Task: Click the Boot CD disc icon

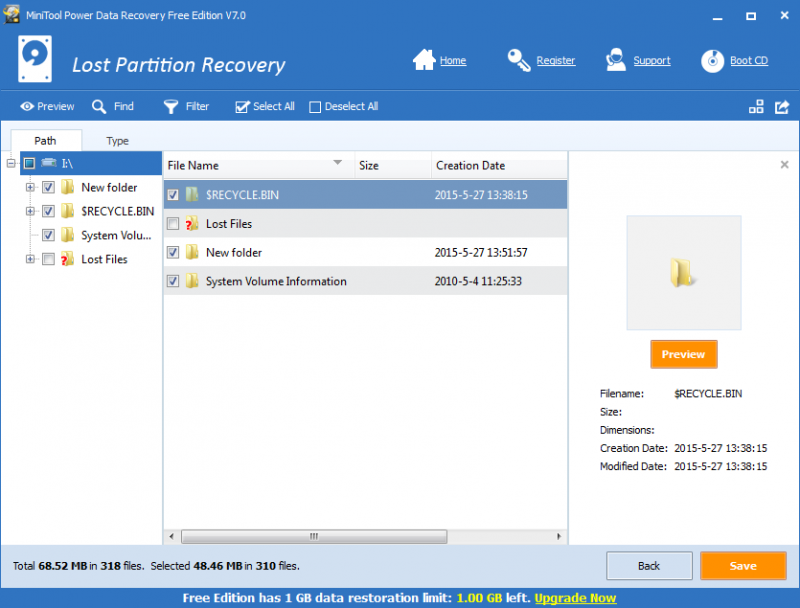Action: (x=712, y=60)
